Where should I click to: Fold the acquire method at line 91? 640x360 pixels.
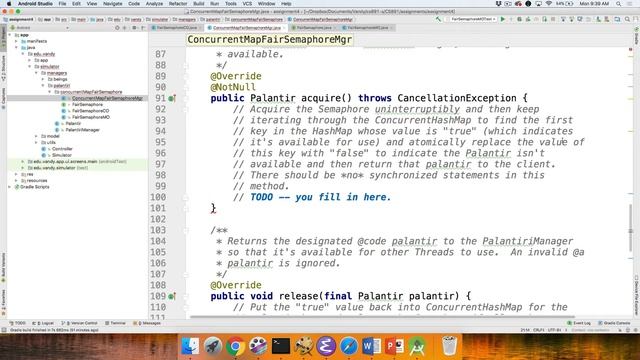(185, 98)
